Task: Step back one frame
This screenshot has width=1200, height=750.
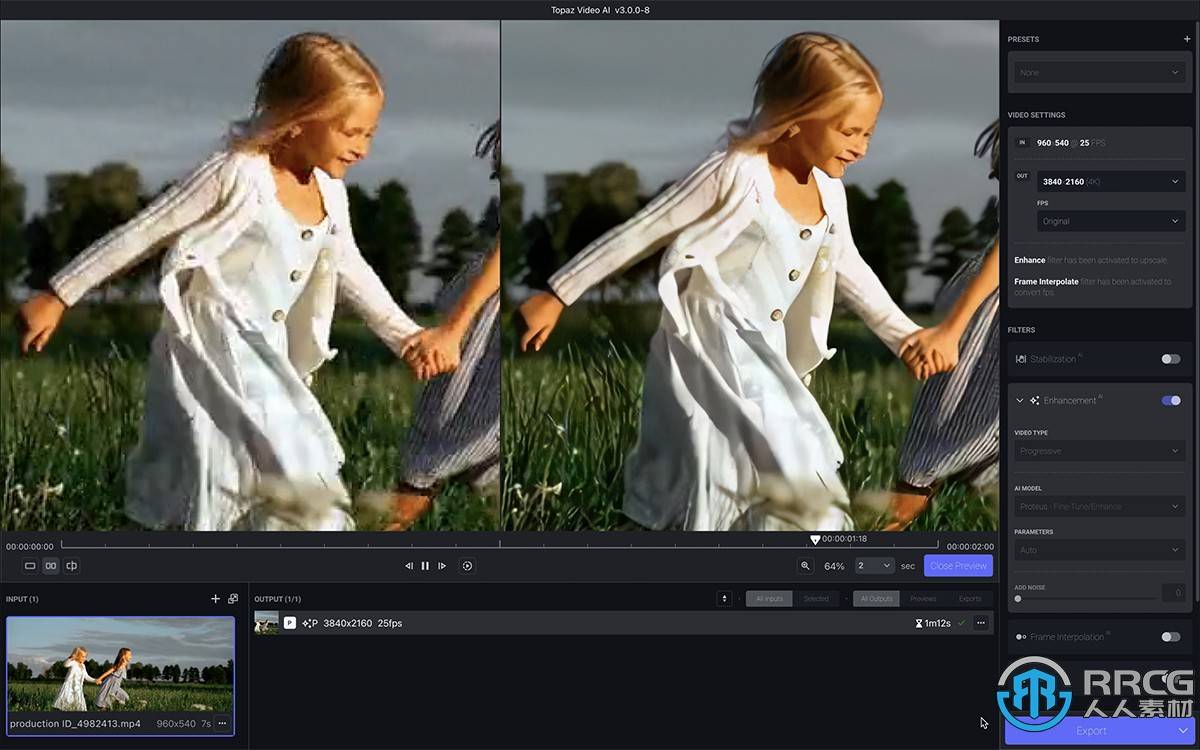Action: [x=408, y=566]
